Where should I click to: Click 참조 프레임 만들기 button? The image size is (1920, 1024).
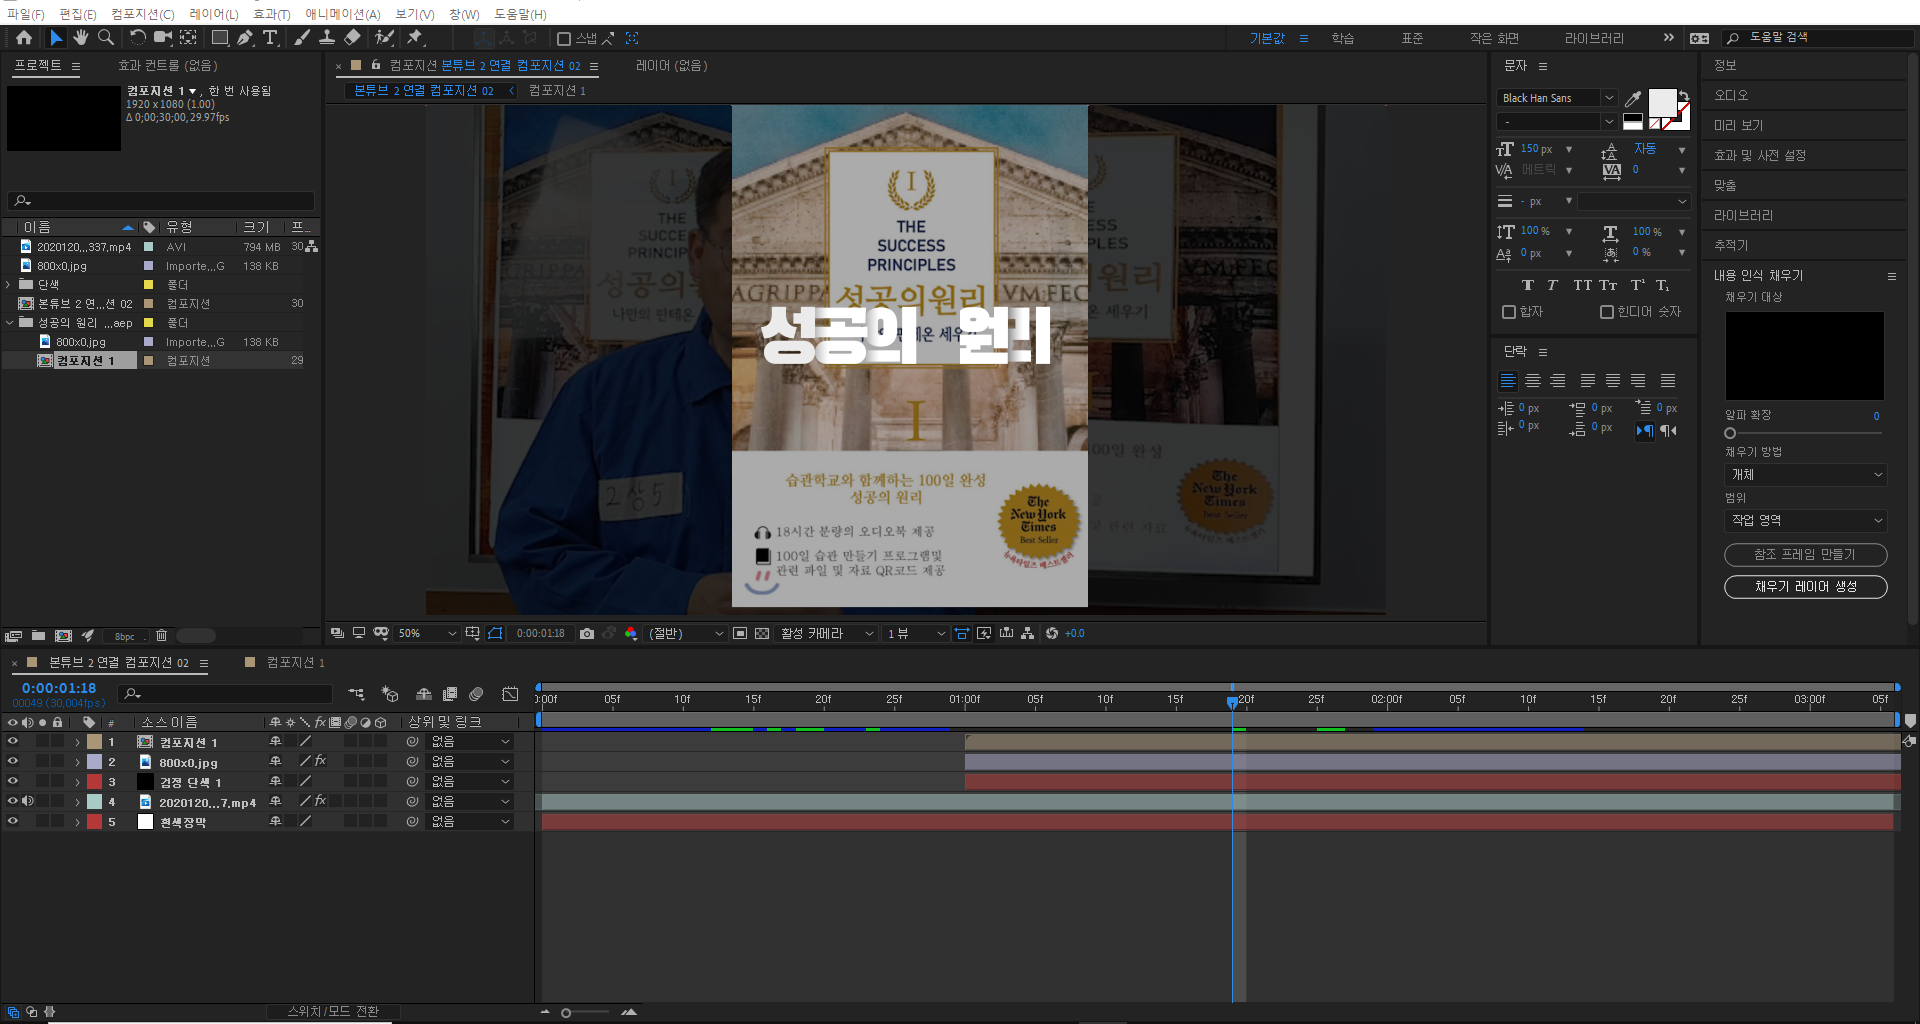coord(1805,555)
